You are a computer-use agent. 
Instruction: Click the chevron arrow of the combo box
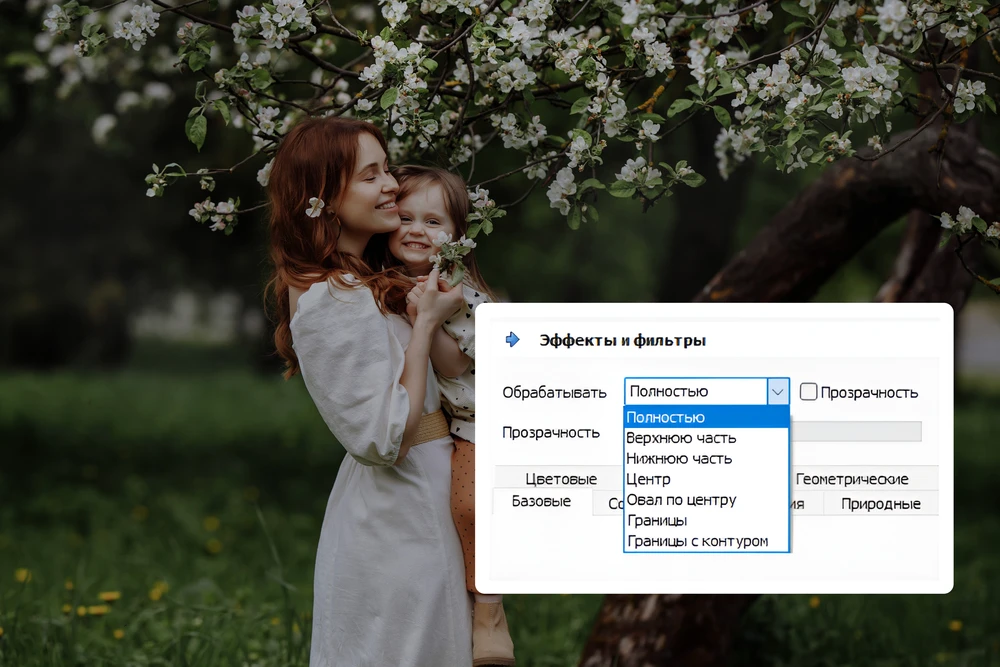(x=779, y=391)
